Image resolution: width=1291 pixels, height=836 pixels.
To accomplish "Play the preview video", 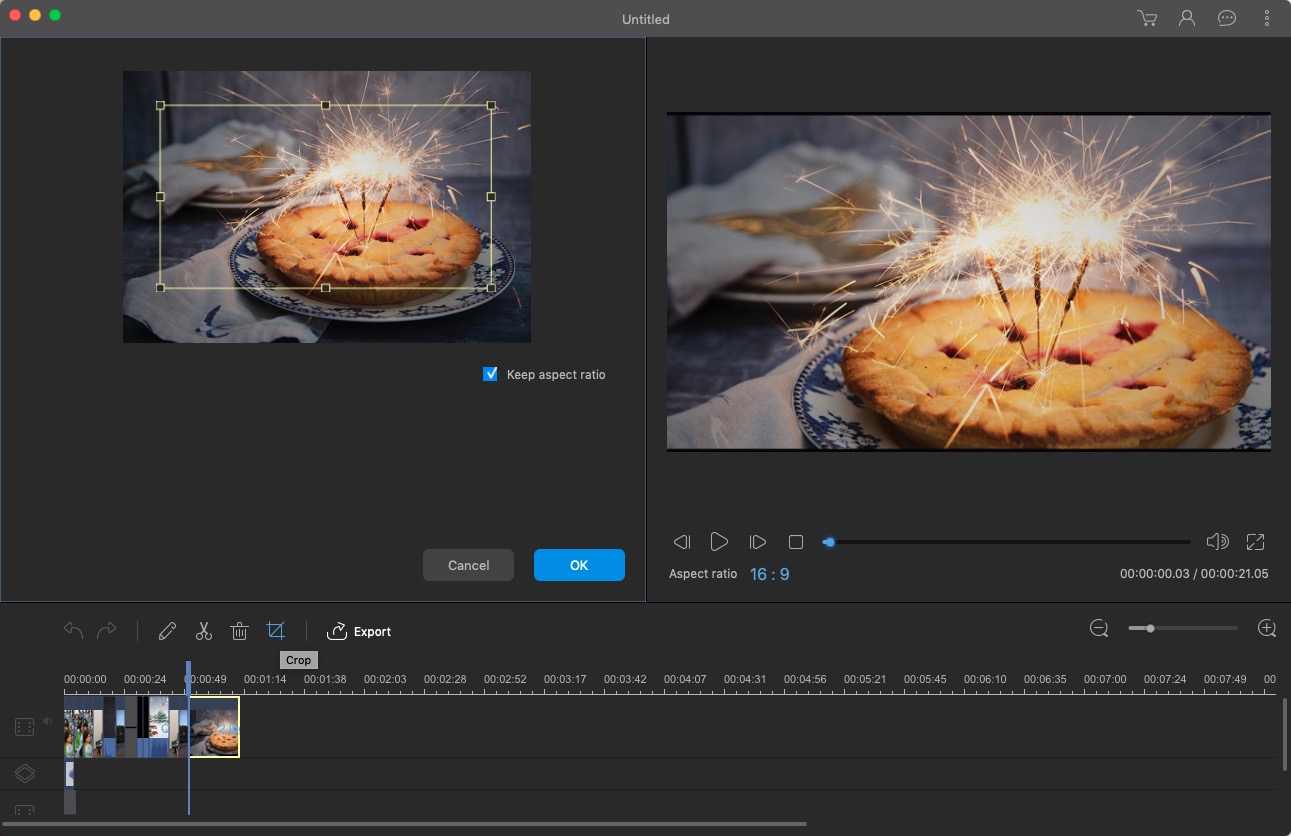I will click(719, 542).
